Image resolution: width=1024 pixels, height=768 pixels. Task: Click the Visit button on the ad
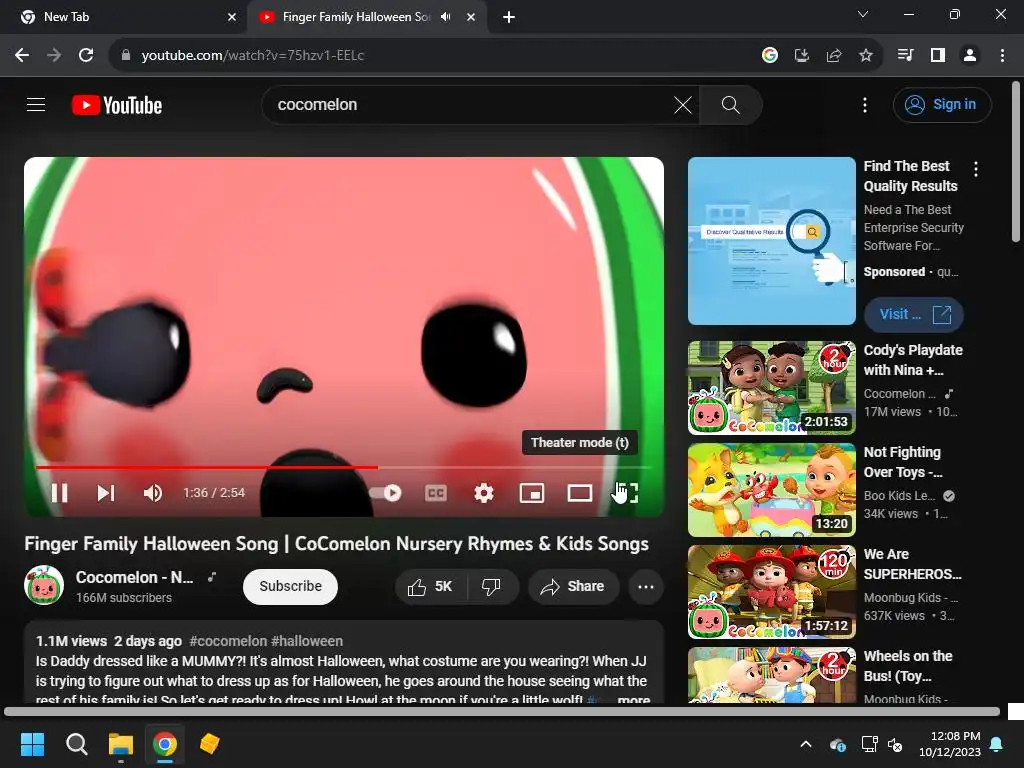click(x=914, y=314)
